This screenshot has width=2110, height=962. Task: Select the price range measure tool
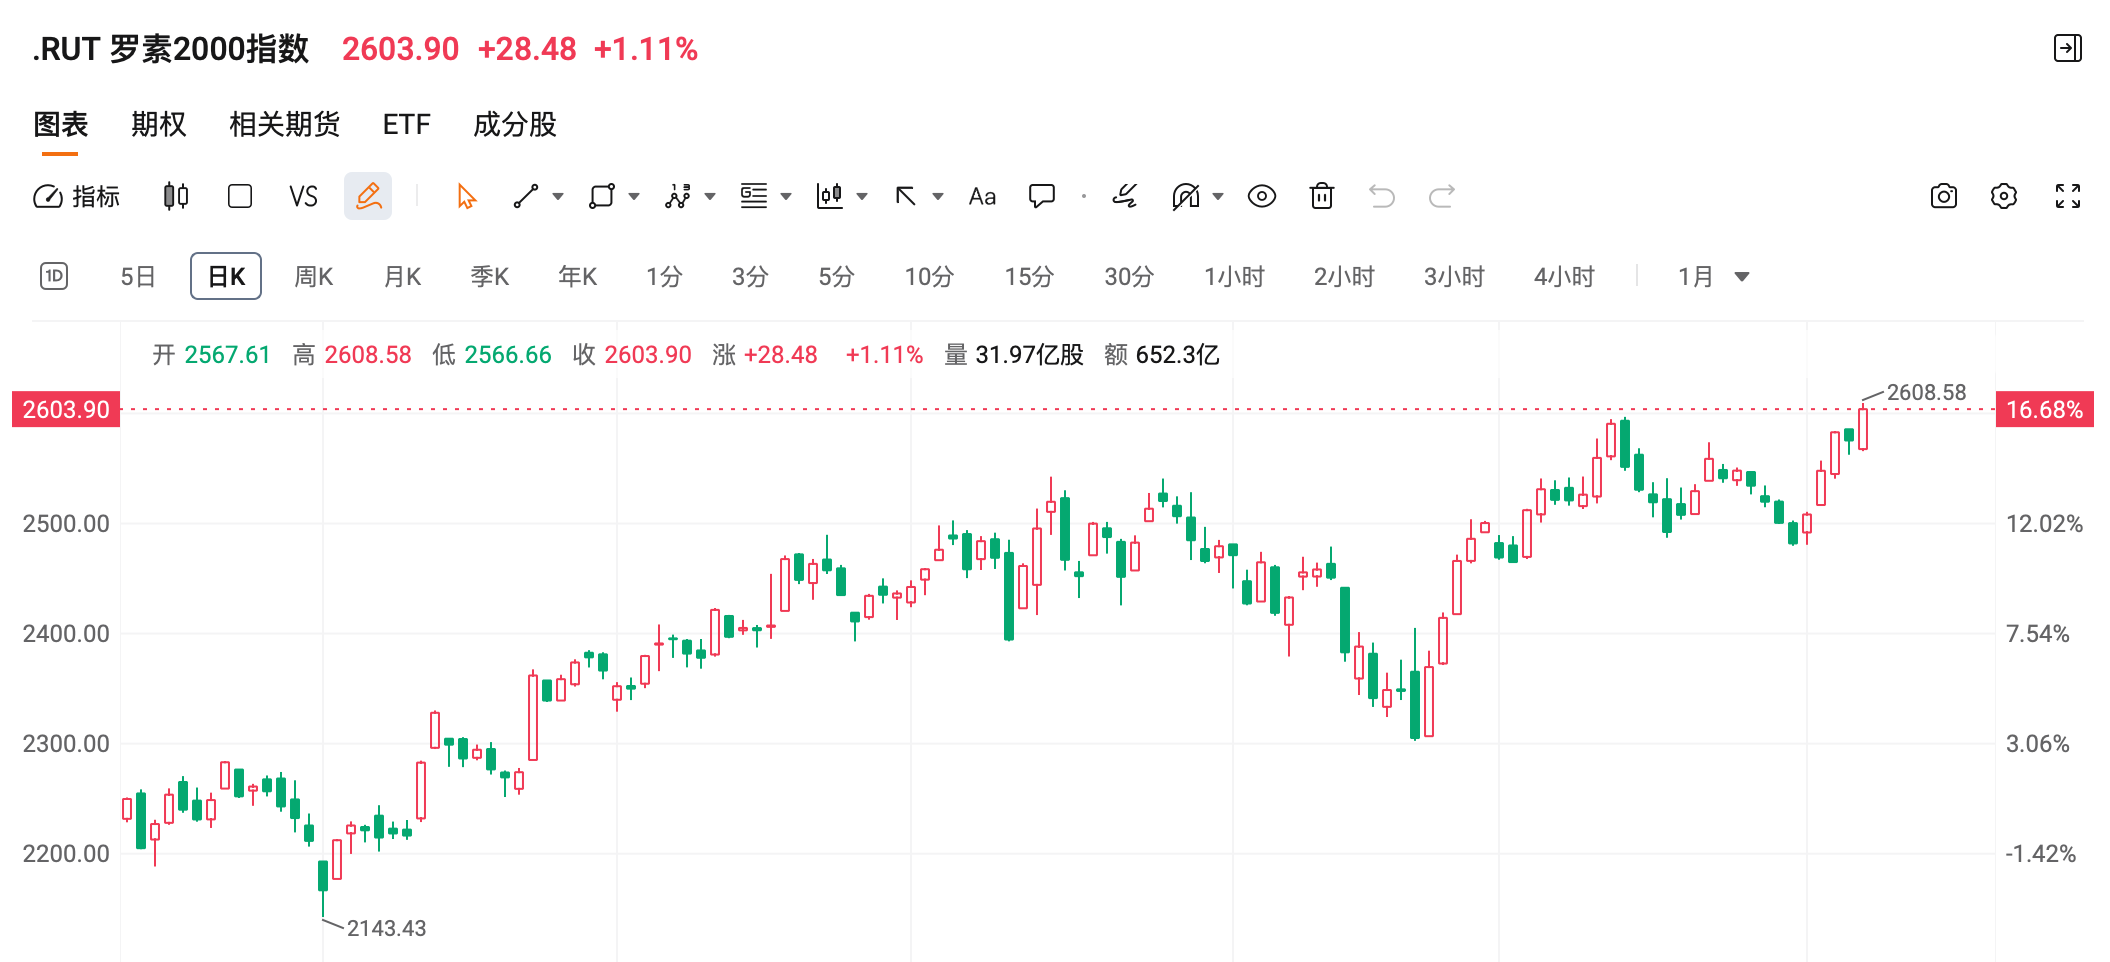point(830,196)
